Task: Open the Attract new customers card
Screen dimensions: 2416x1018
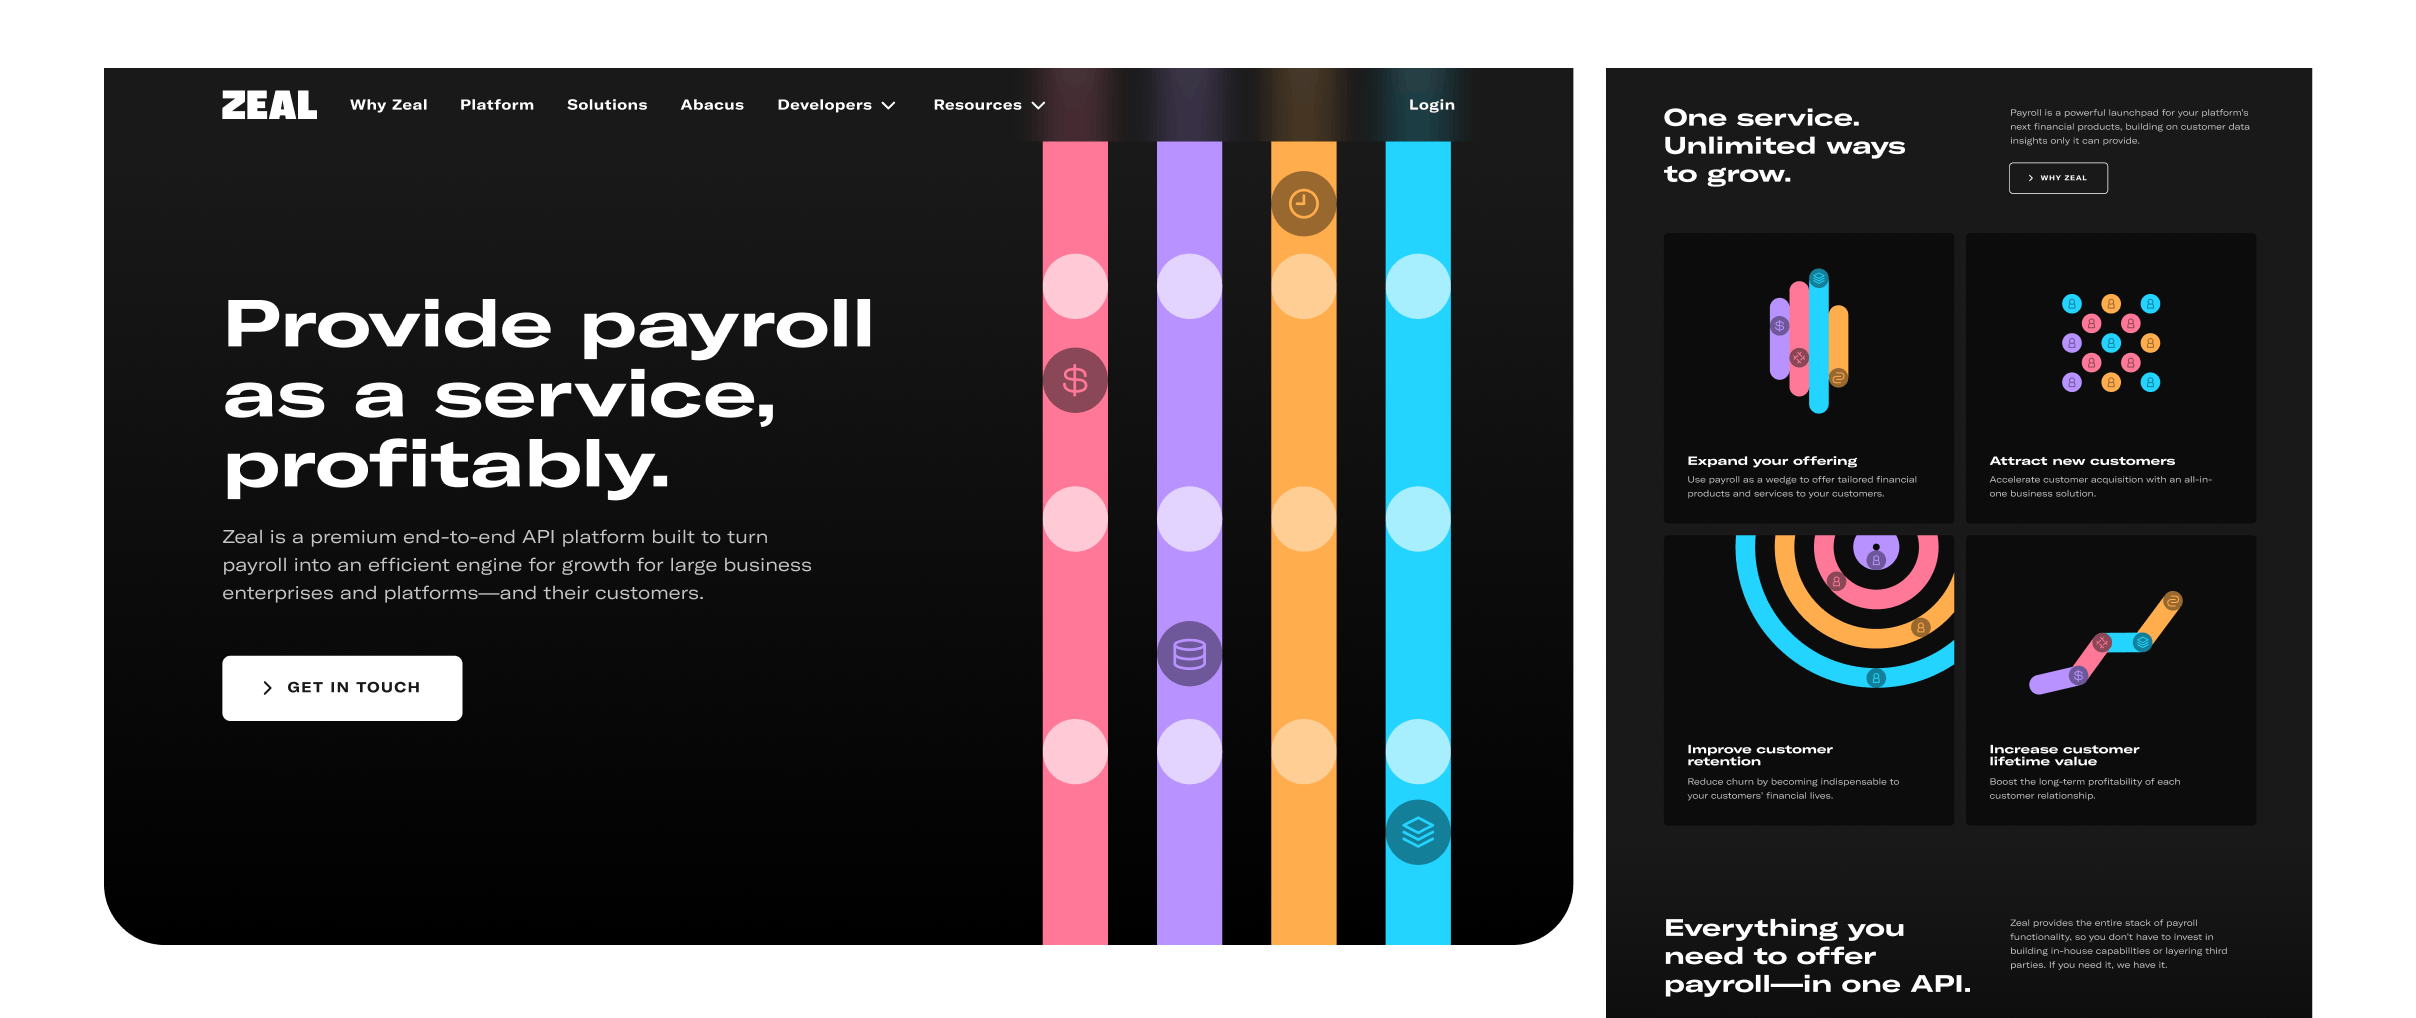Action: pyautogui.click(x=2110, y=378)
